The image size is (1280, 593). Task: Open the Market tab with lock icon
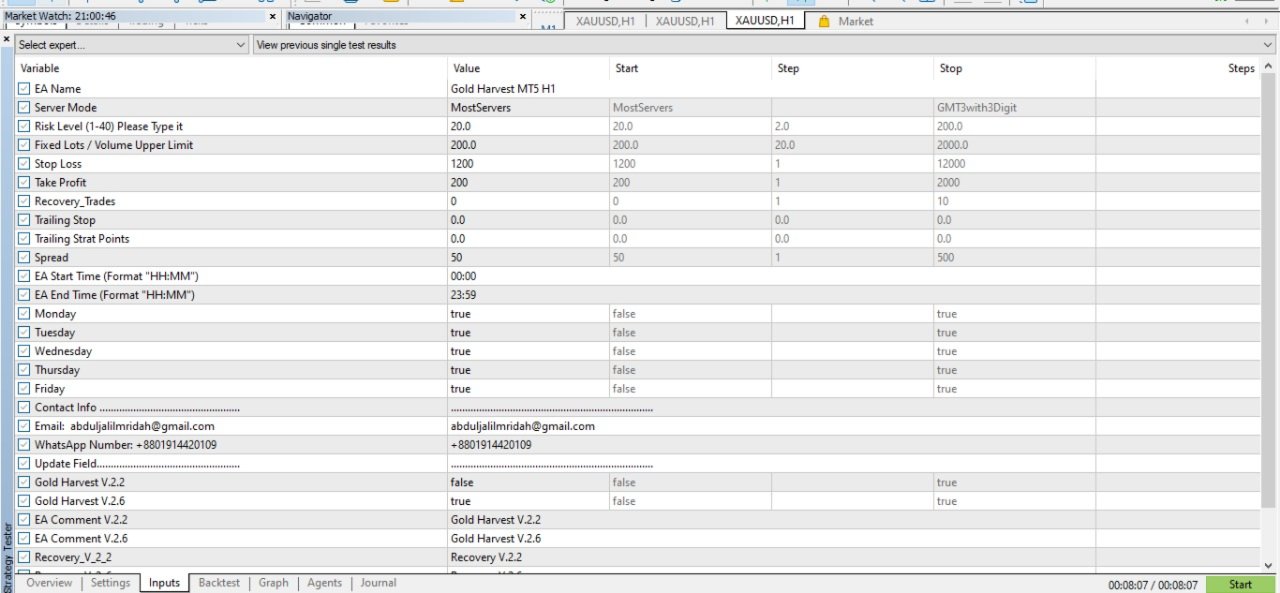[x=845, y=21]
